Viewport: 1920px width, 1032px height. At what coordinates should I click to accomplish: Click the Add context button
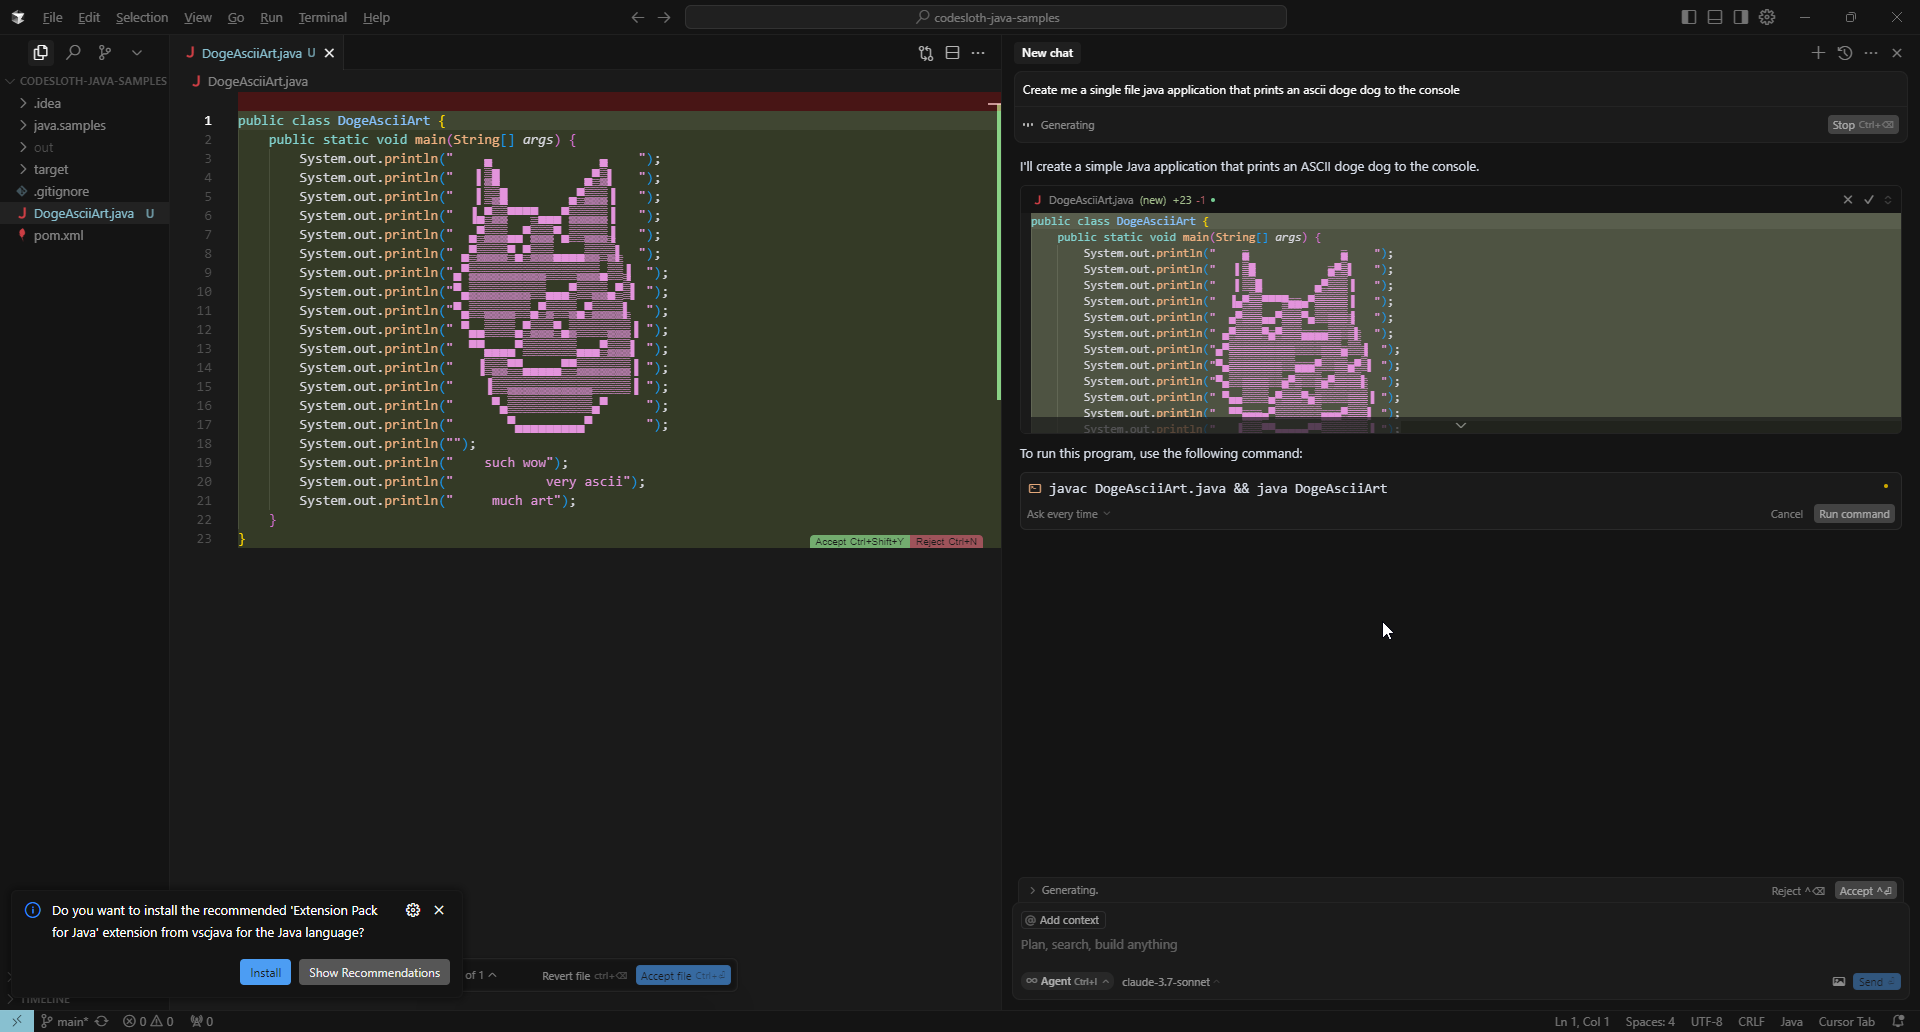coord(1063,920)
